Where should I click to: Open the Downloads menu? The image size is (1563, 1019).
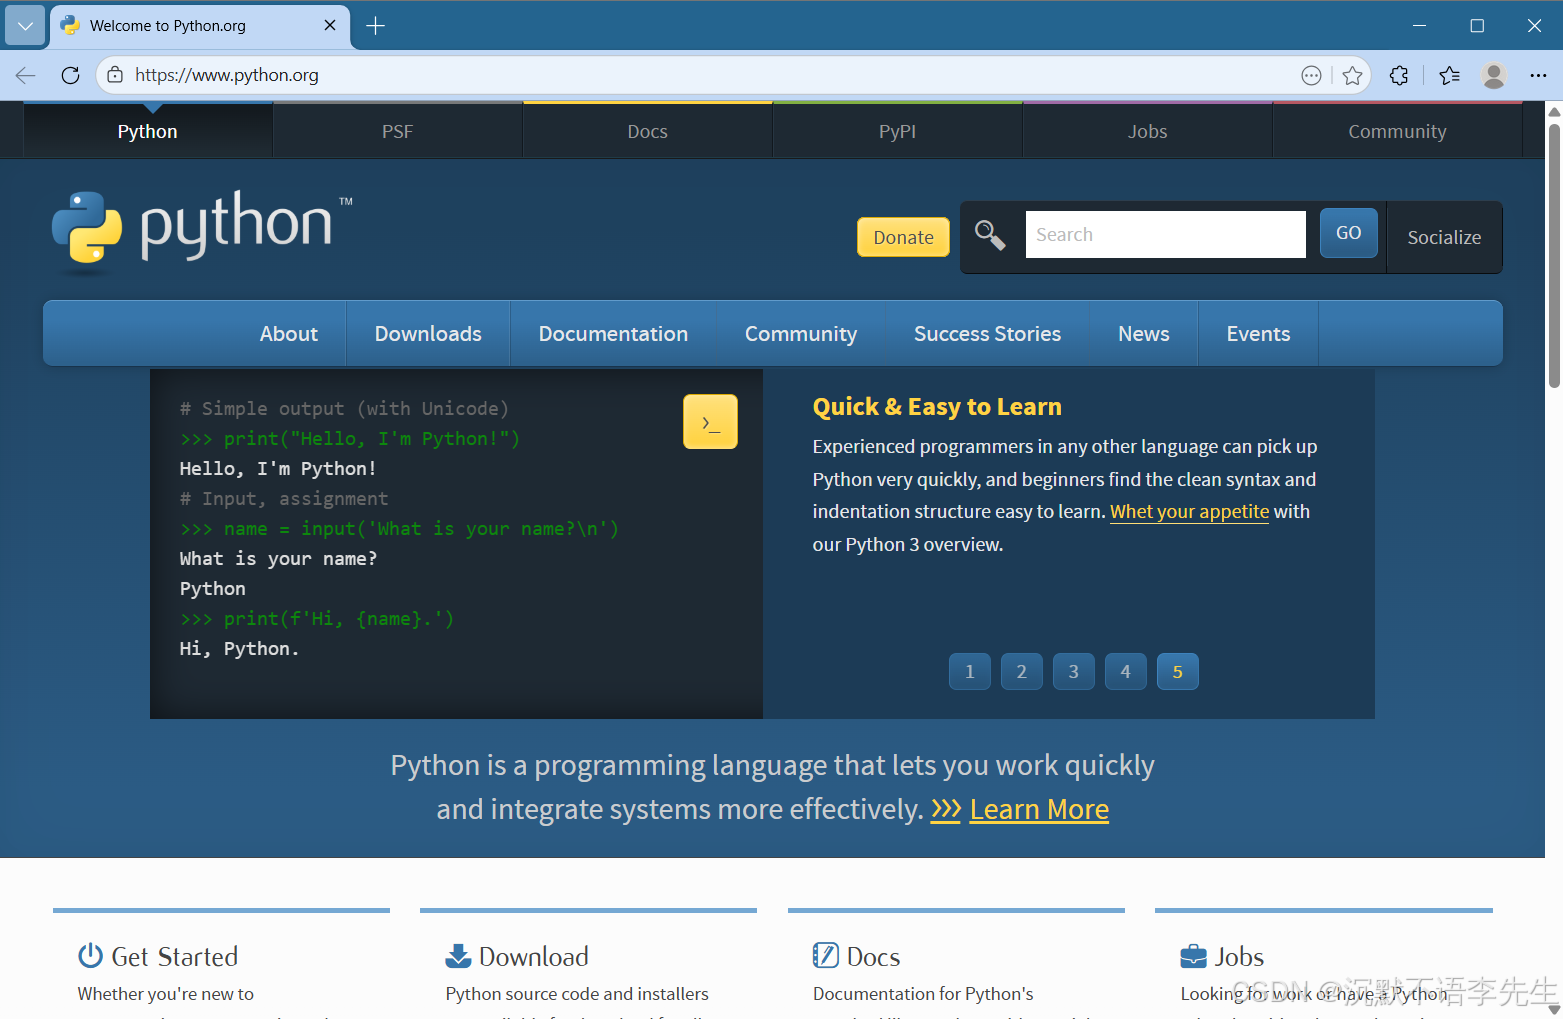(x=428, y=334)
